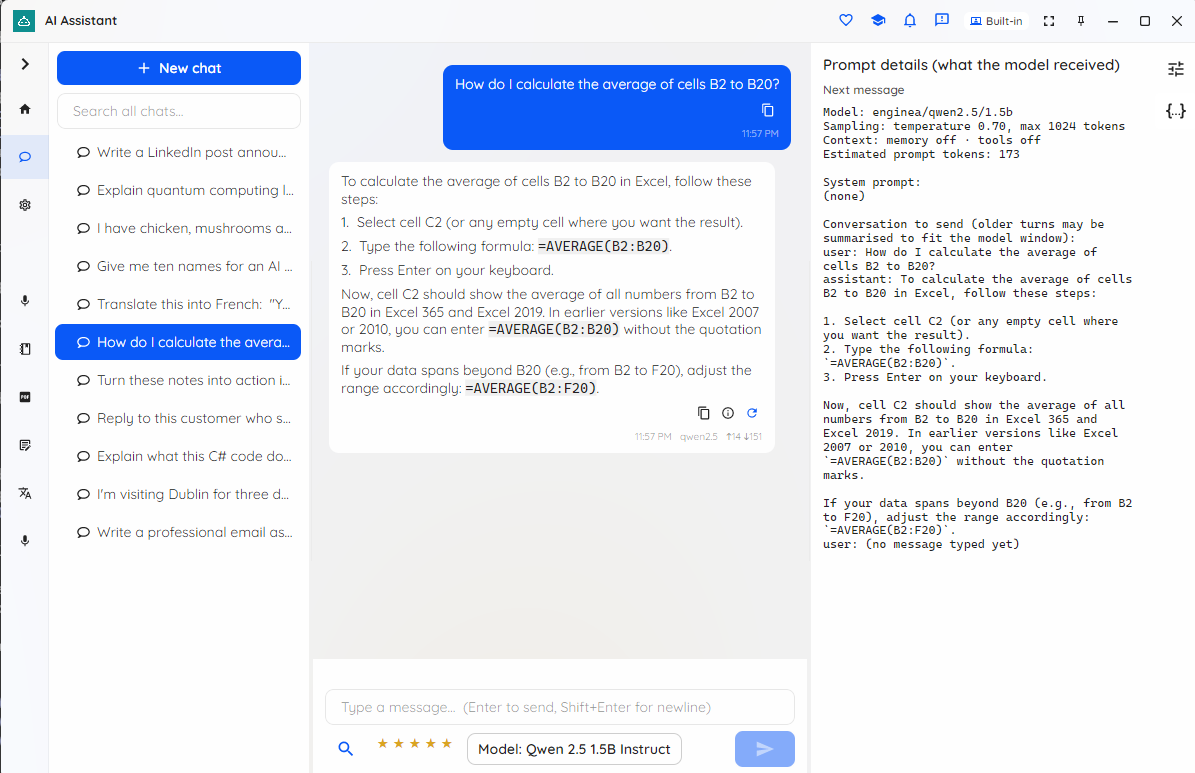Open the translate icon in sidebar
The image size is (1195, 773).
click(x=25, y=493)
